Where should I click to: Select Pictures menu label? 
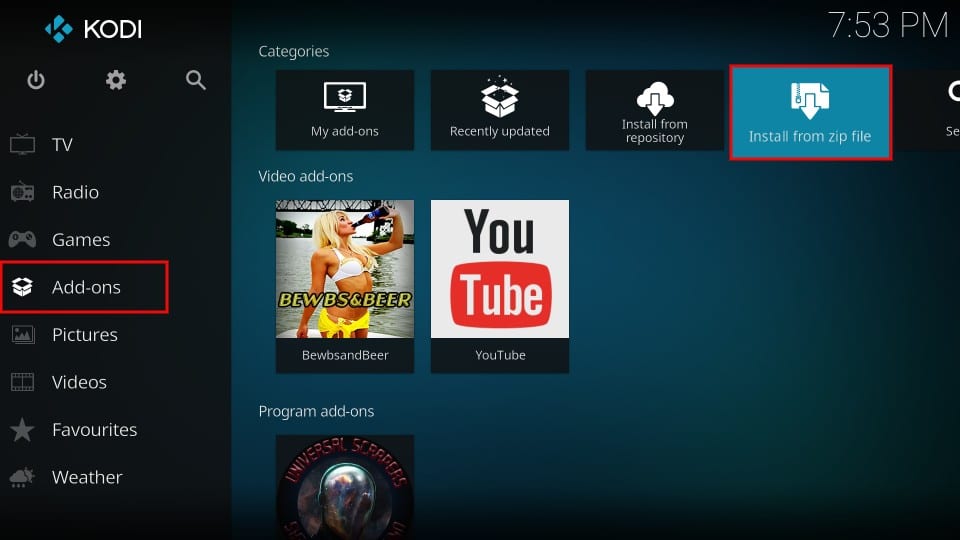85,335
